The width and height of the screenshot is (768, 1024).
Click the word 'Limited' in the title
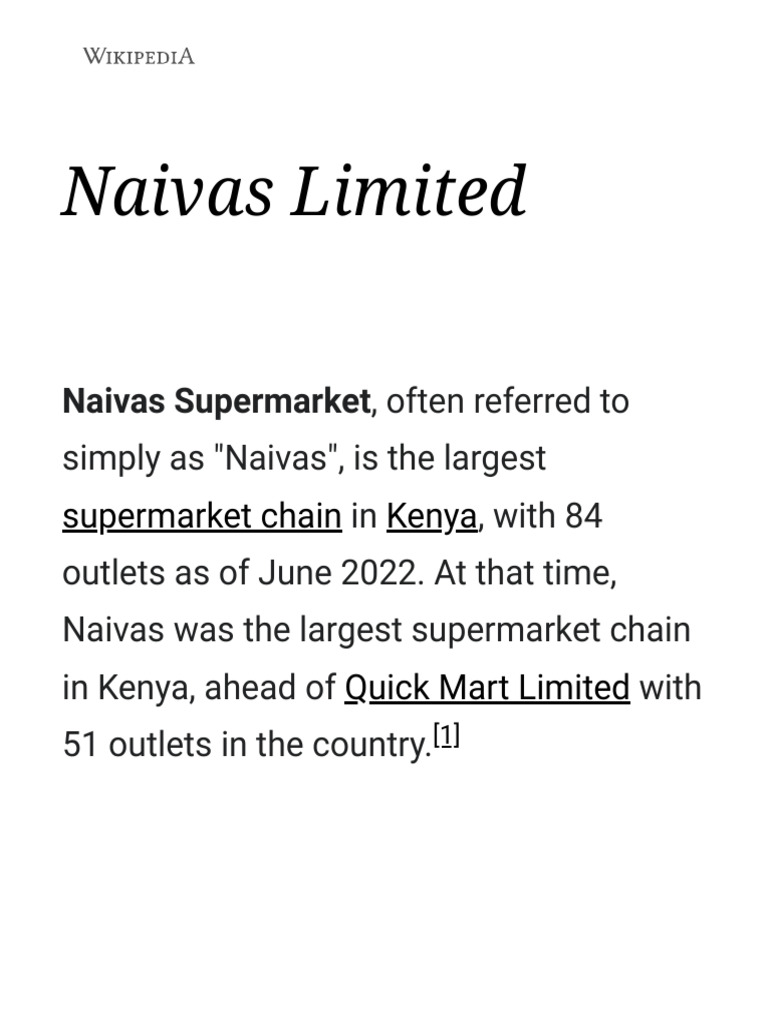408,191
